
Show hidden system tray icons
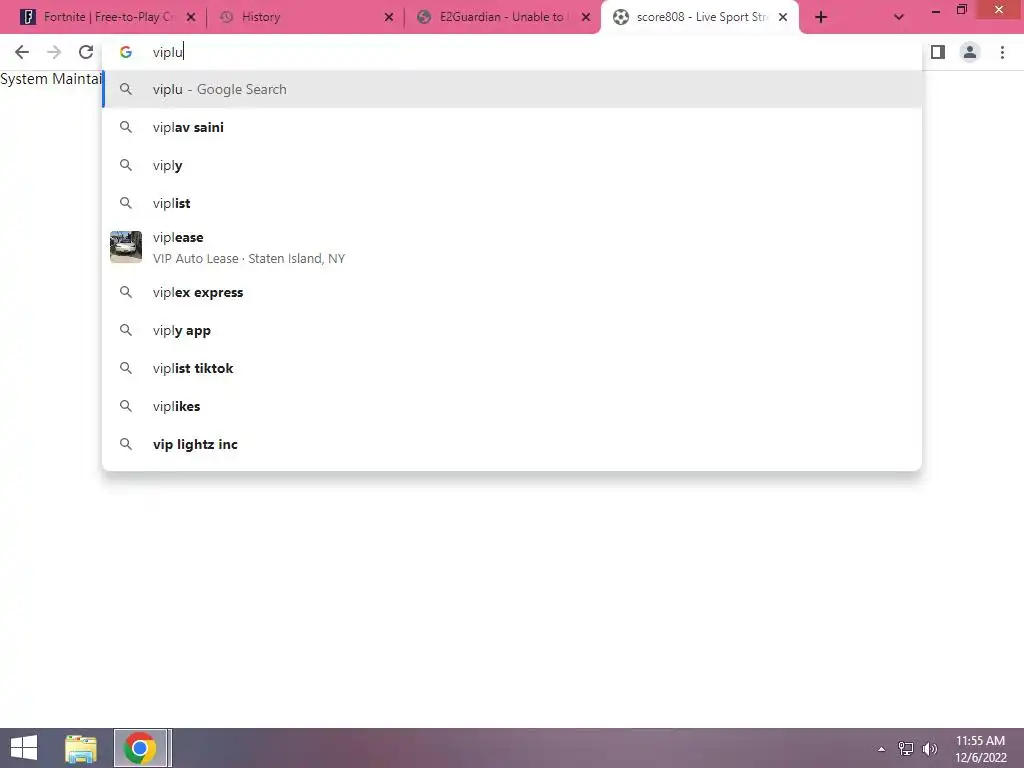881,749
